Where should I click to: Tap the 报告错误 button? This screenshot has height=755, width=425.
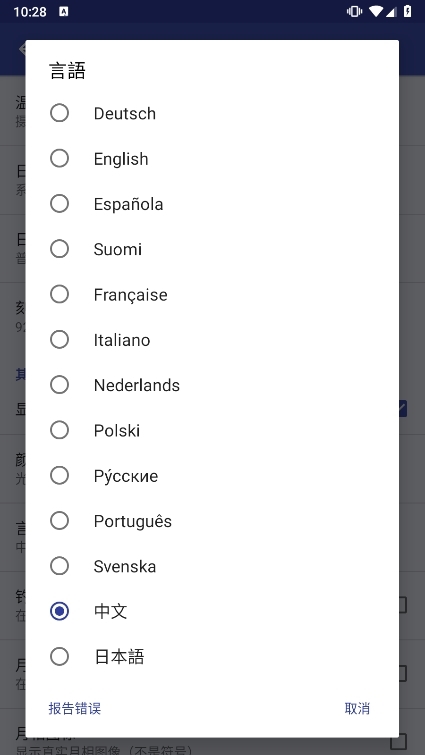75,708
